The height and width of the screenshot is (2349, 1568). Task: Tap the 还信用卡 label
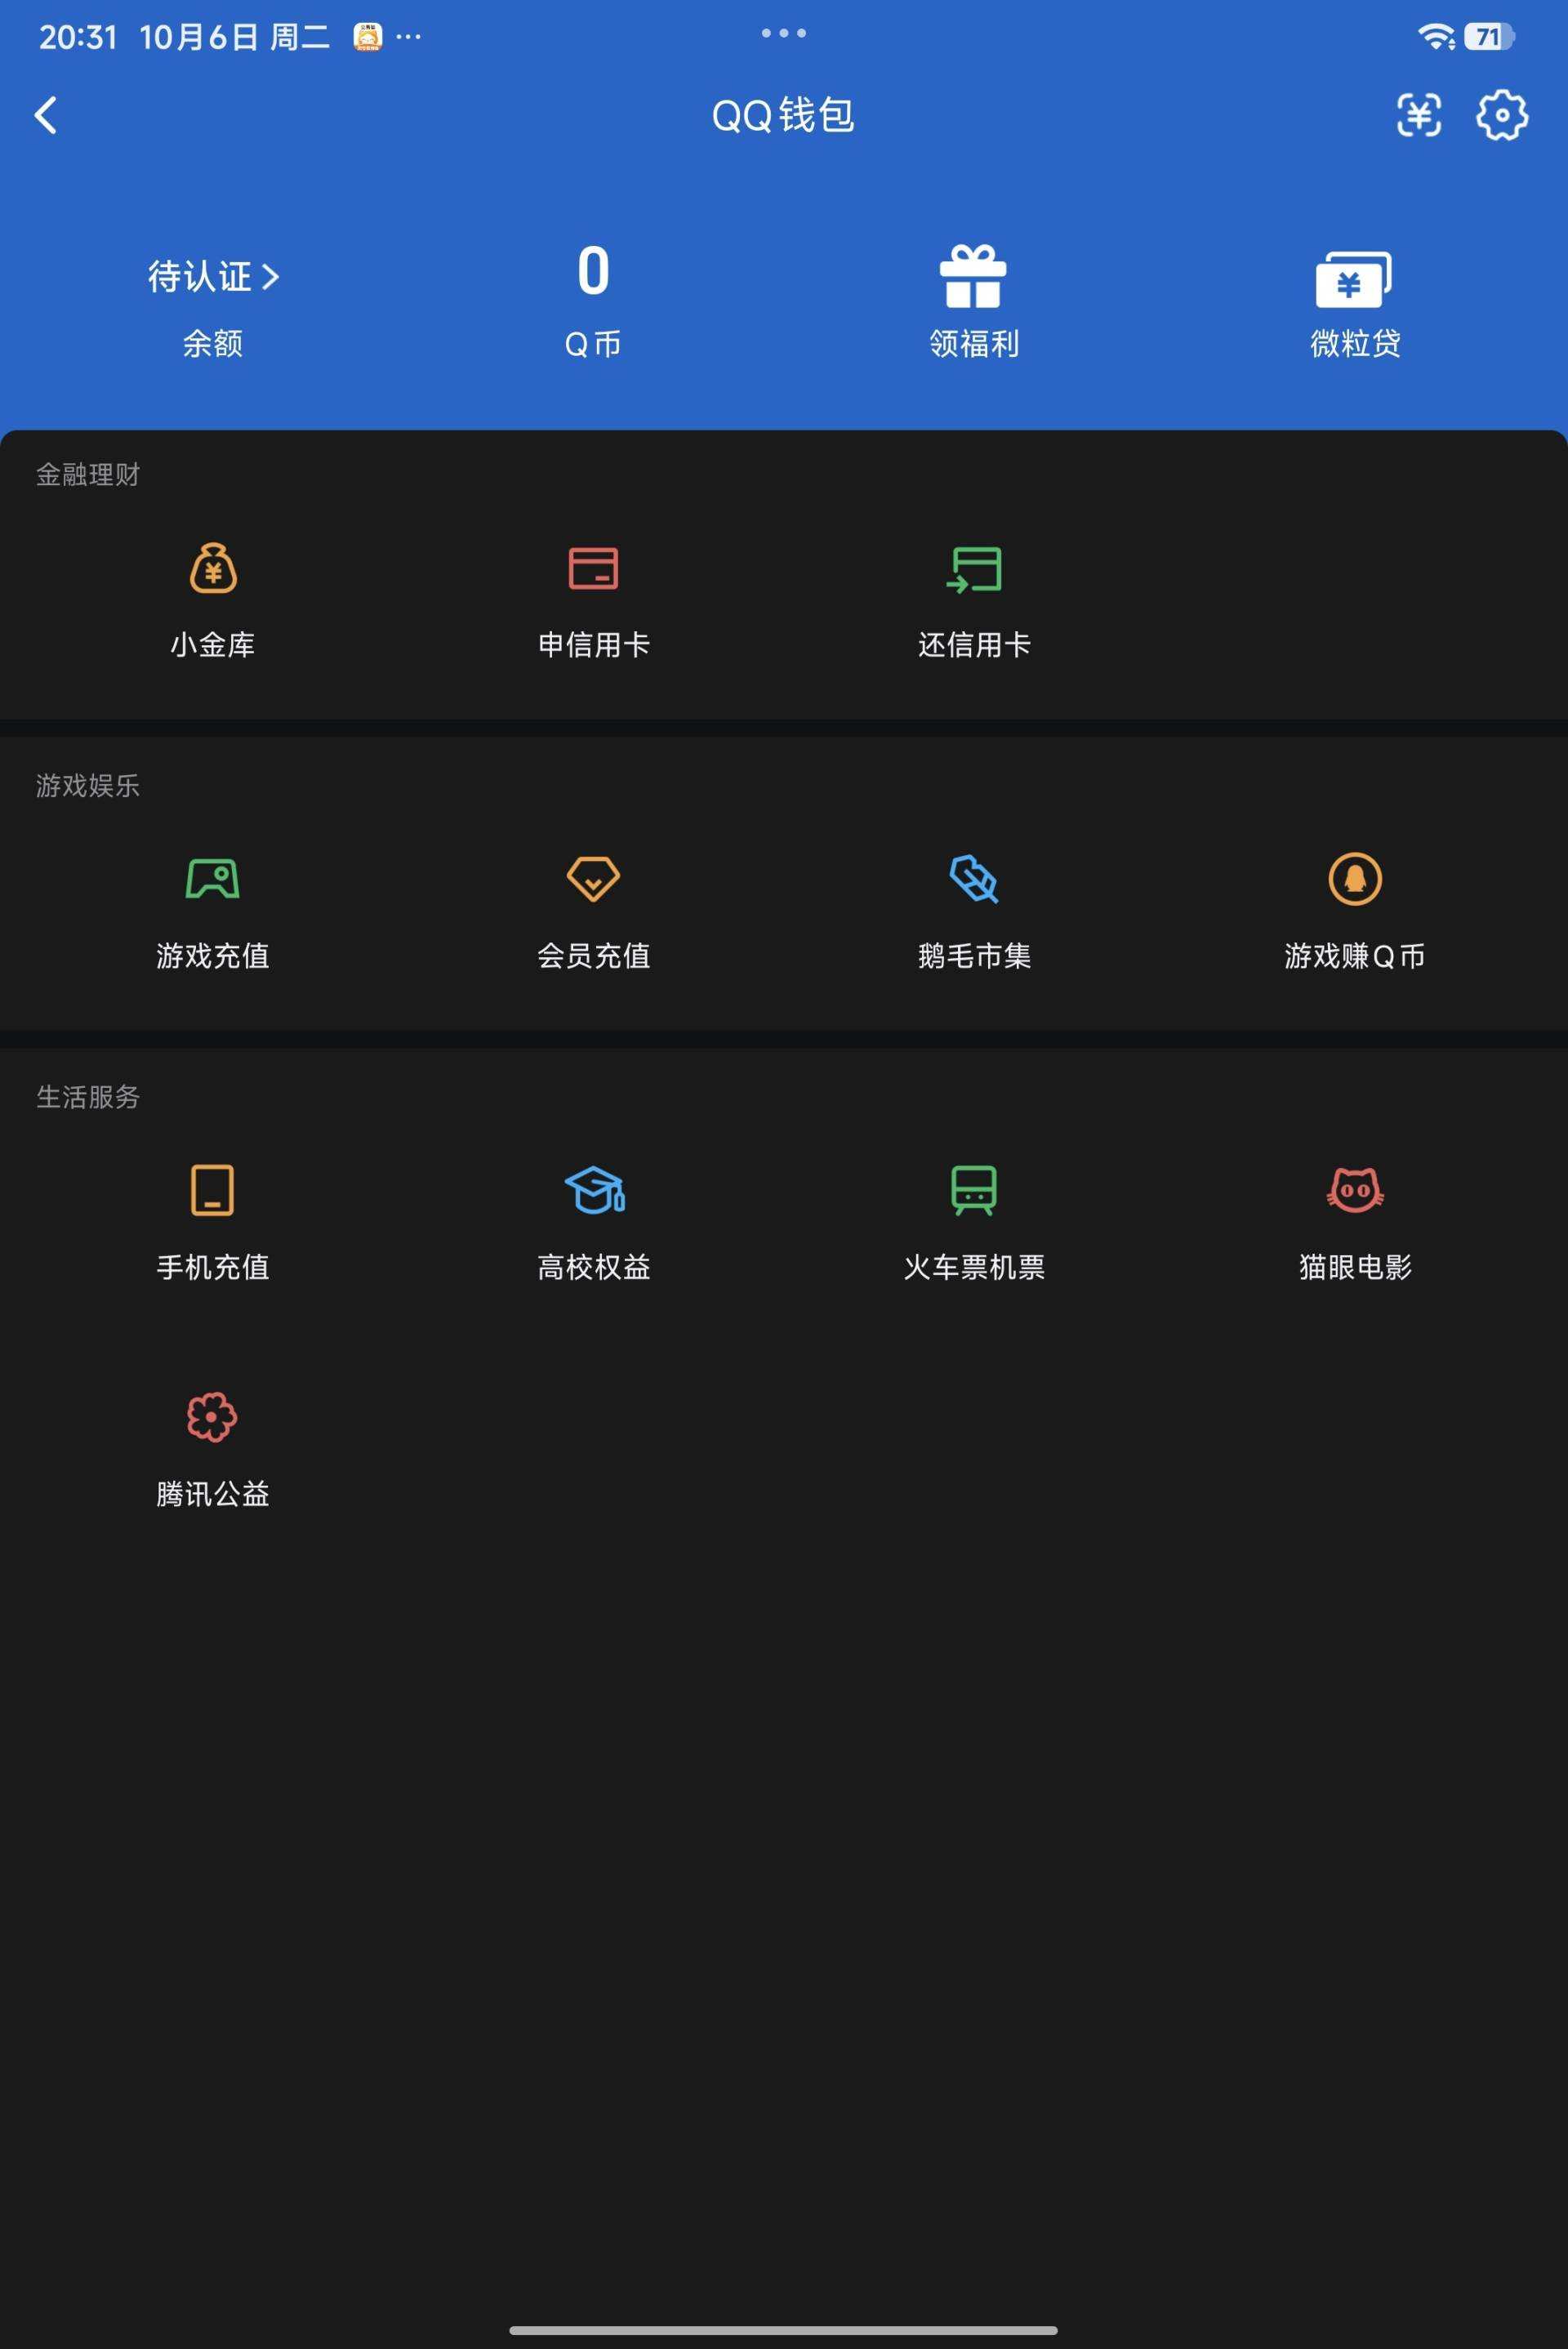(x=974, y=645)
